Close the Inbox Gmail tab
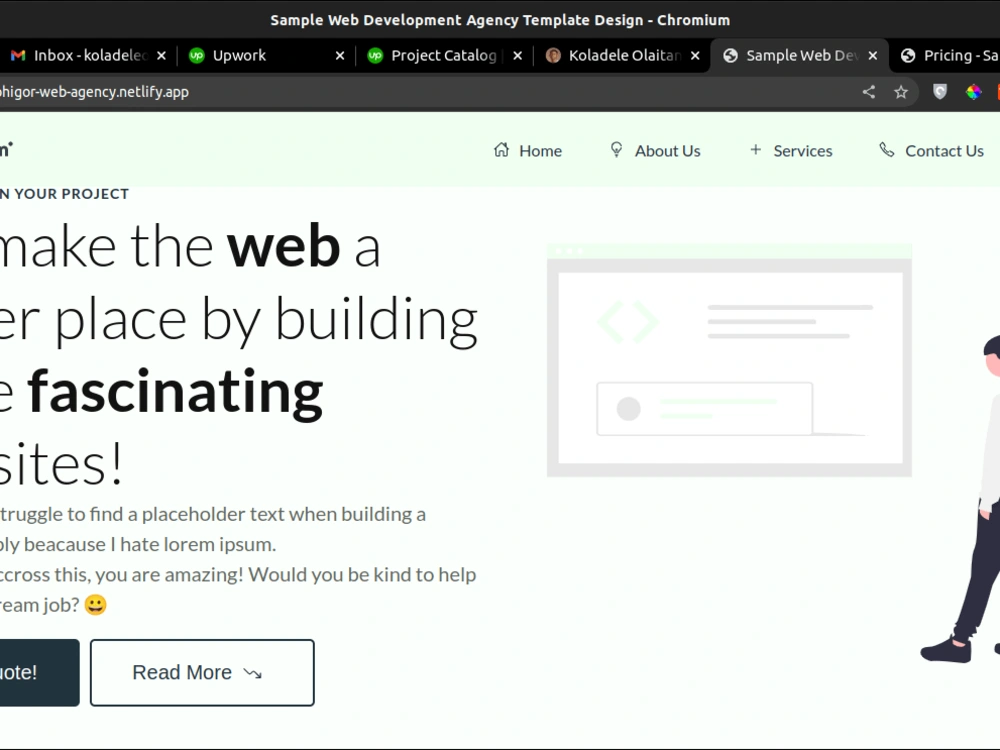Screen dimensions: 1000x750 pos(161,56)
